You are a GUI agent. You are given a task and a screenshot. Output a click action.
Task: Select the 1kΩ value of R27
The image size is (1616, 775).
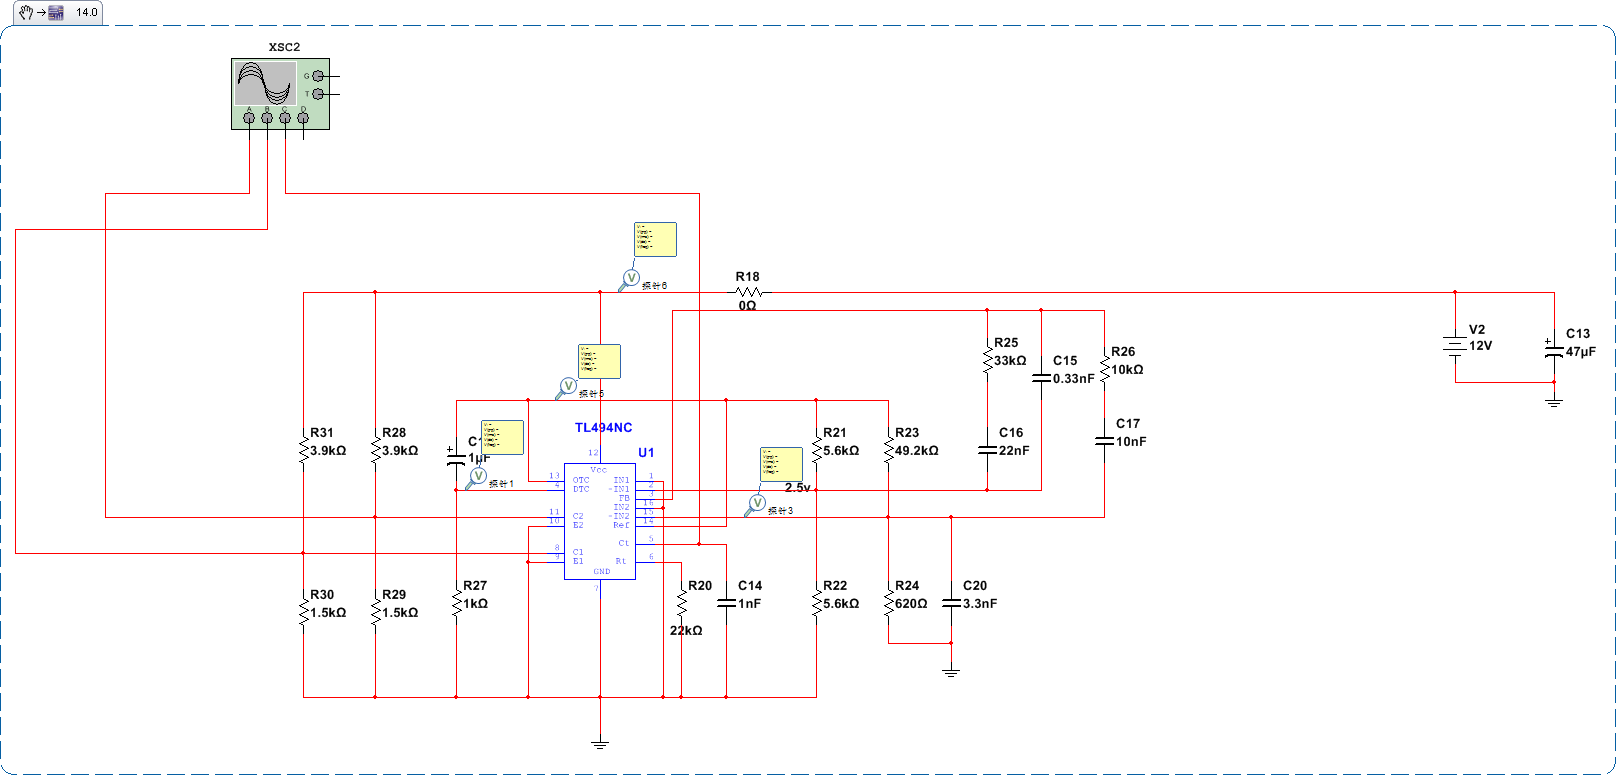[475, 604]
